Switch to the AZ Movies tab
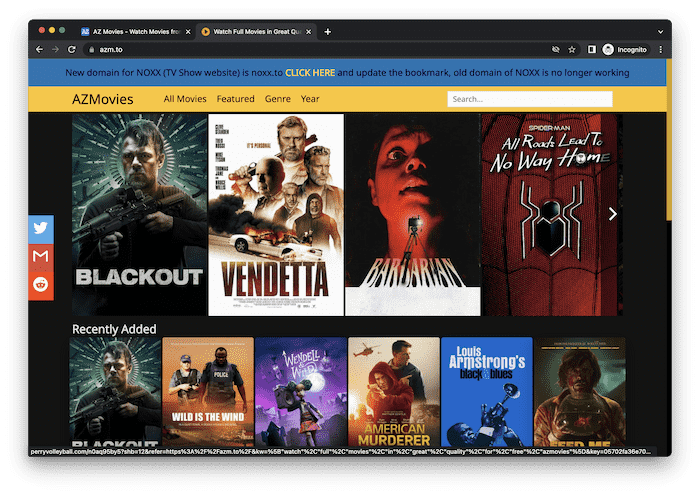Viewport: 700px width, 494px height. tap(136, 32)
